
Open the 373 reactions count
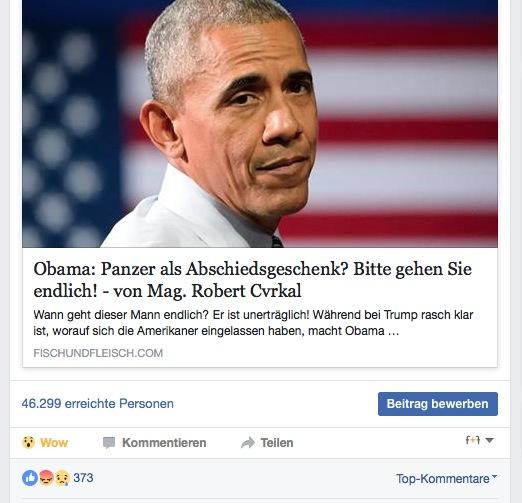[83, 478]
